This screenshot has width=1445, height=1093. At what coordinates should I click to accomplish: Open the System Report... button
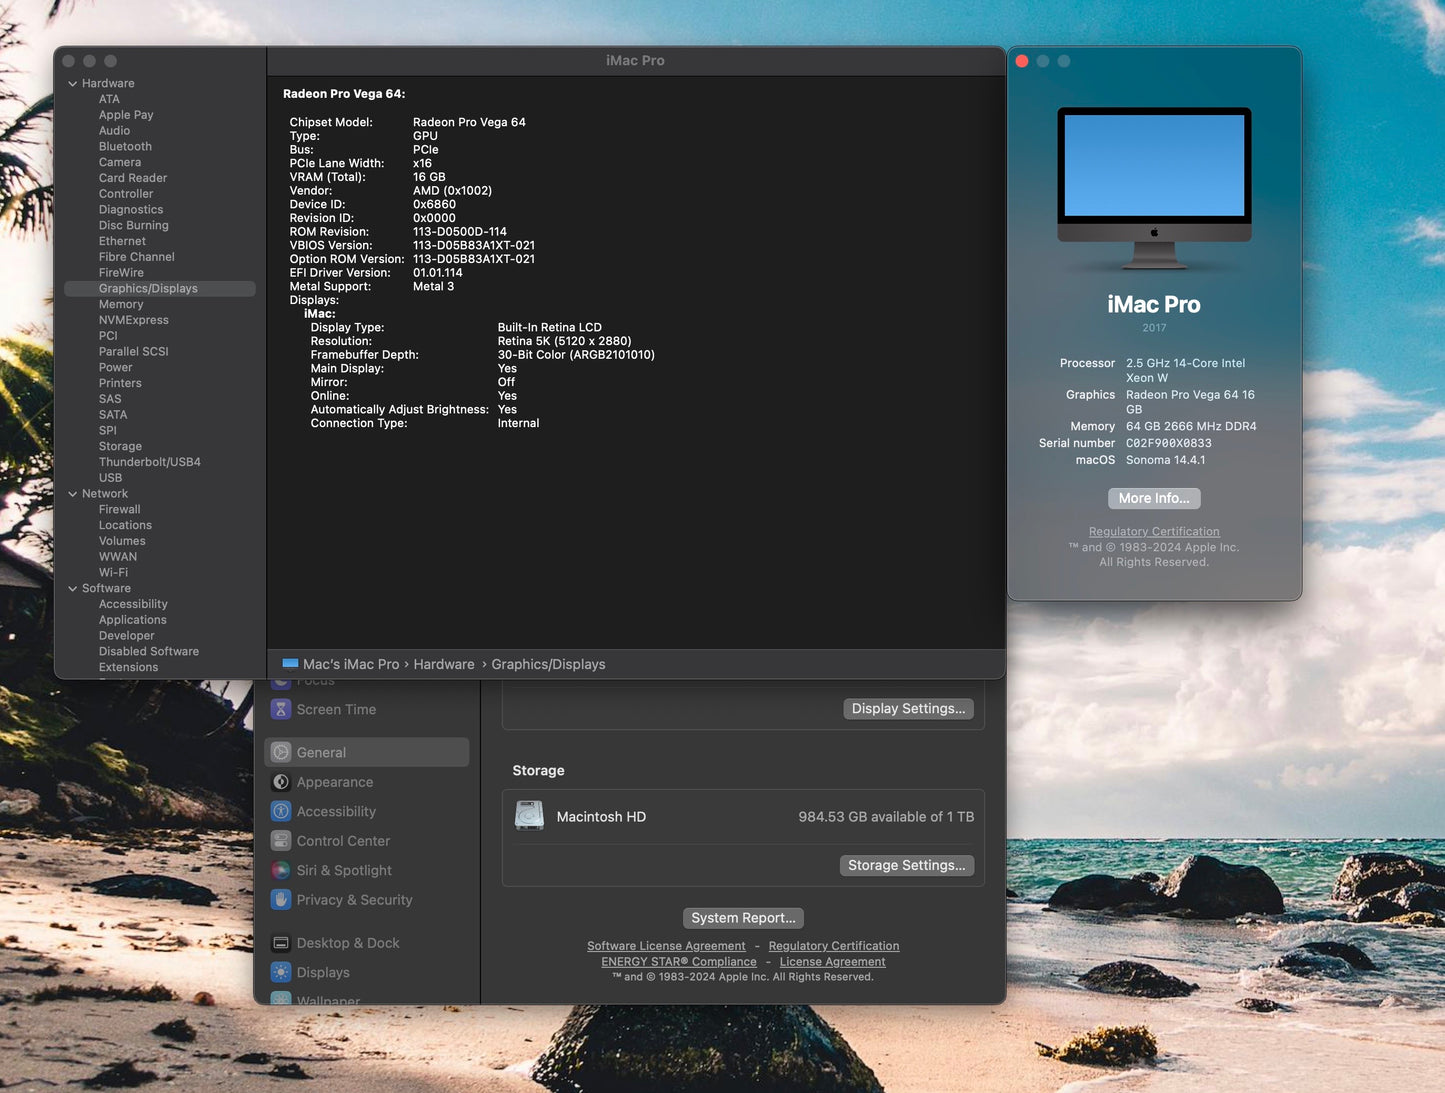pyautogui.click(x=743, y=918)
